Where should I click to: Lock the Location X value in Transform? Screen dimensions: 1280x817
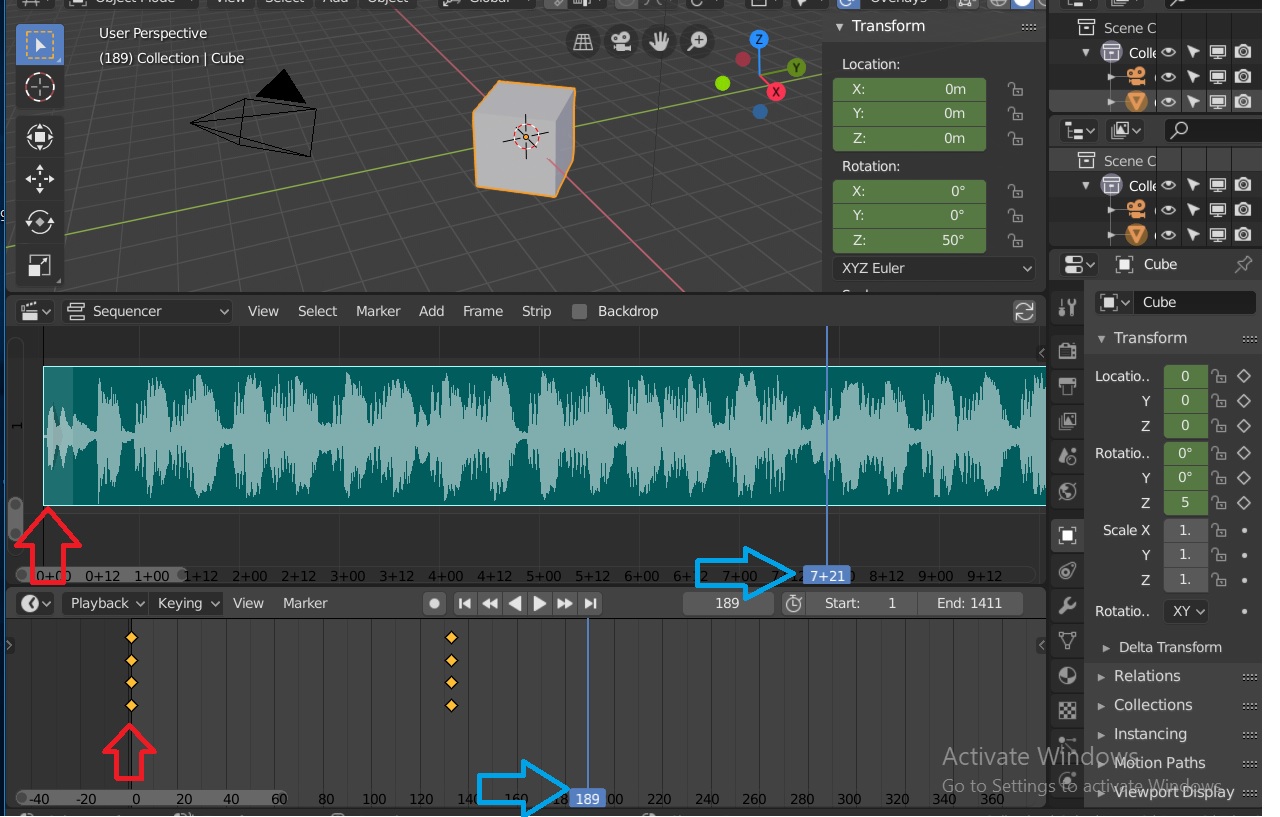point(1015,89)
